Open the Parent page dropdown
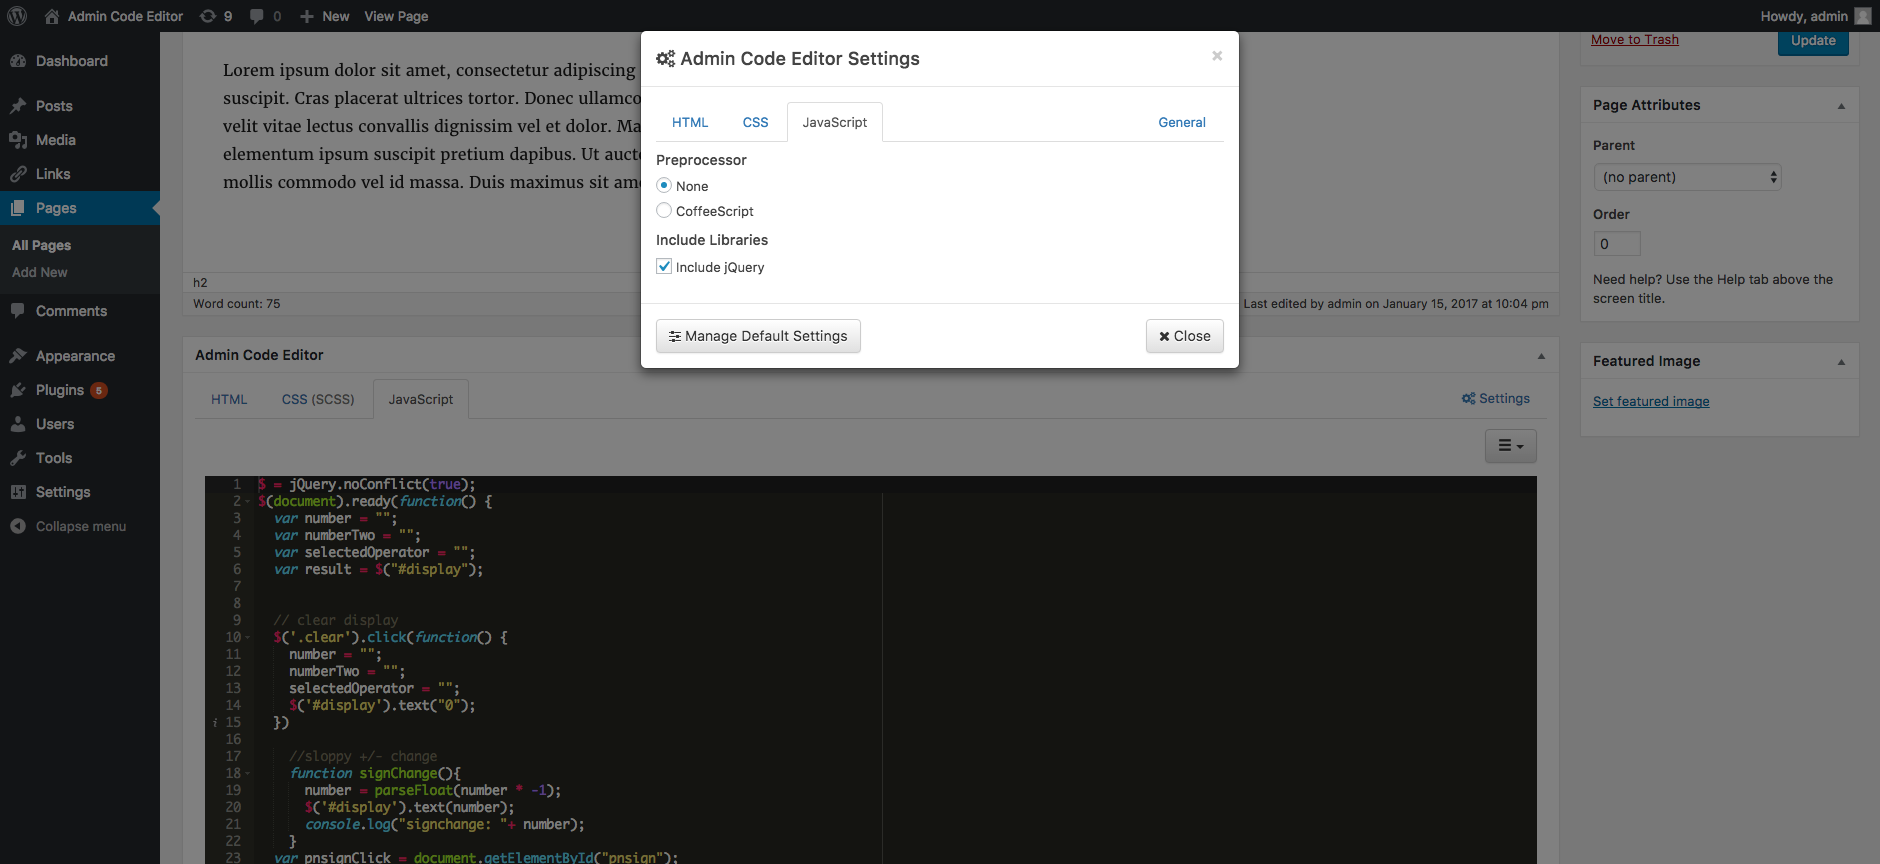The height and width of the screenshot is (864, 1880). (1687, 177)
